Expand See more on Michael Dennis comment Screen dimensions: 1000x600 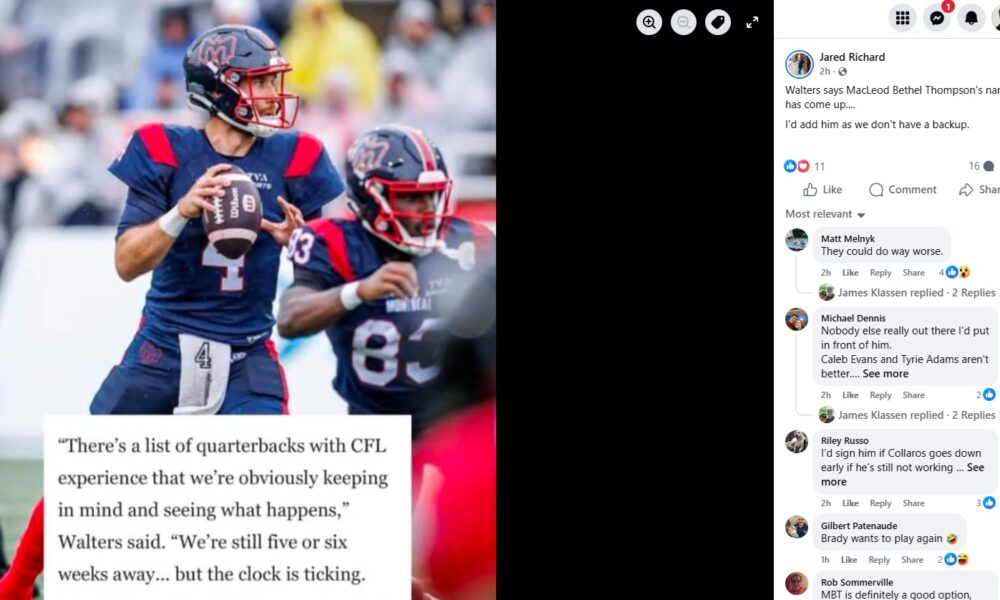coord(885,374)
